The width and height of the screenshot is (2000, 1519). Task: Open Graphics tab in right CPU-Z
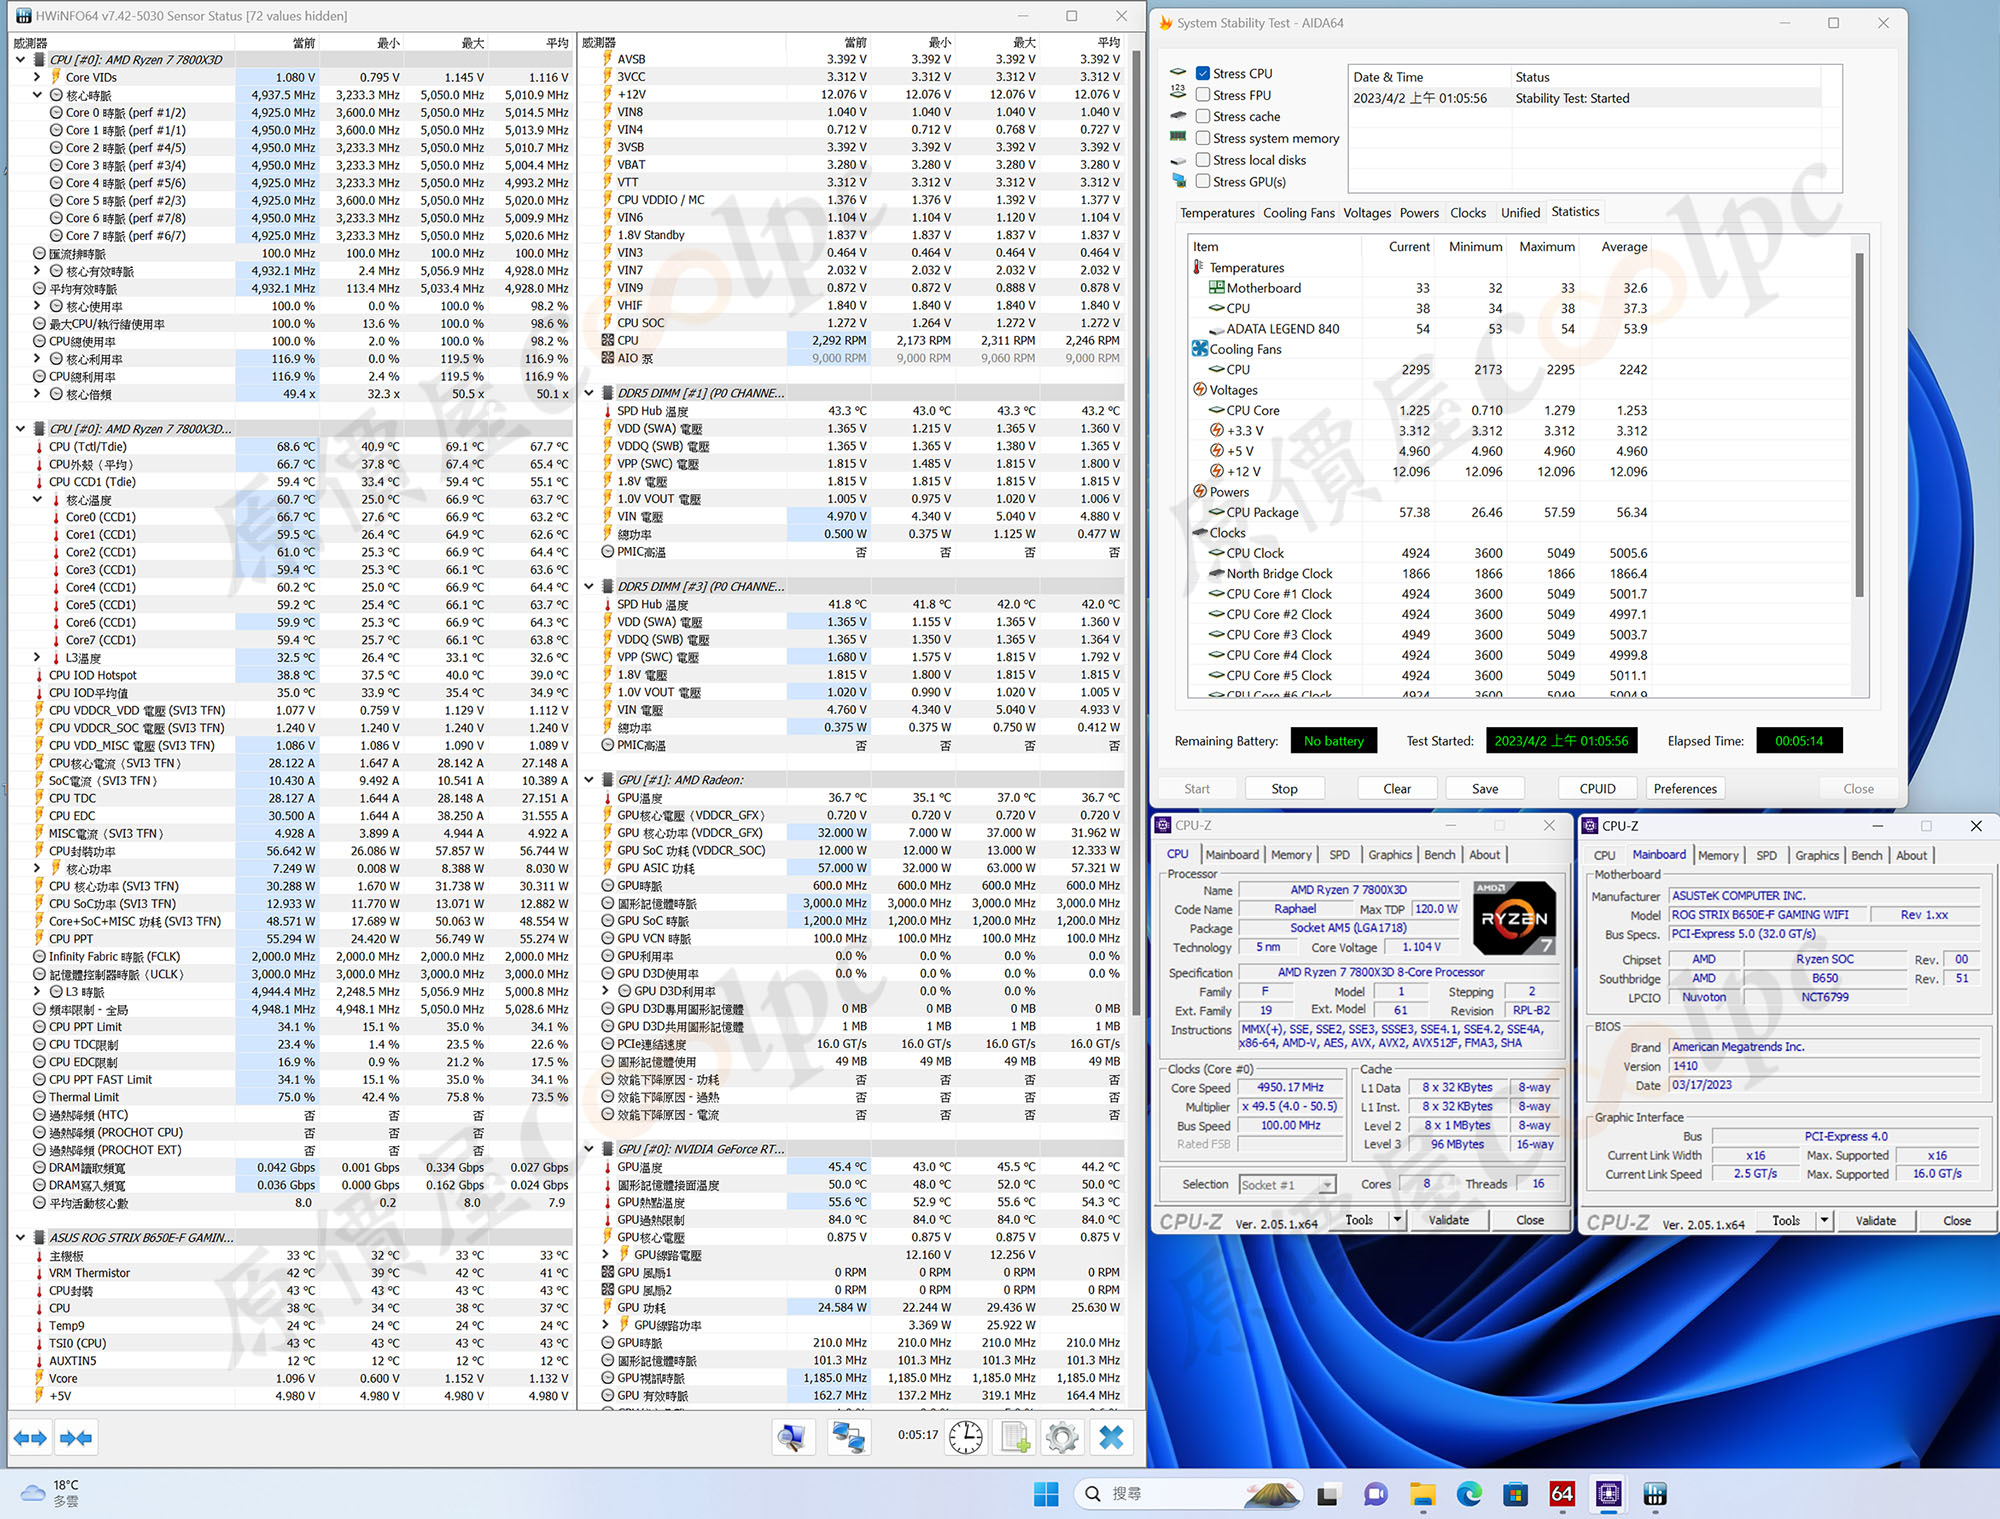(x=1816, y=855)
